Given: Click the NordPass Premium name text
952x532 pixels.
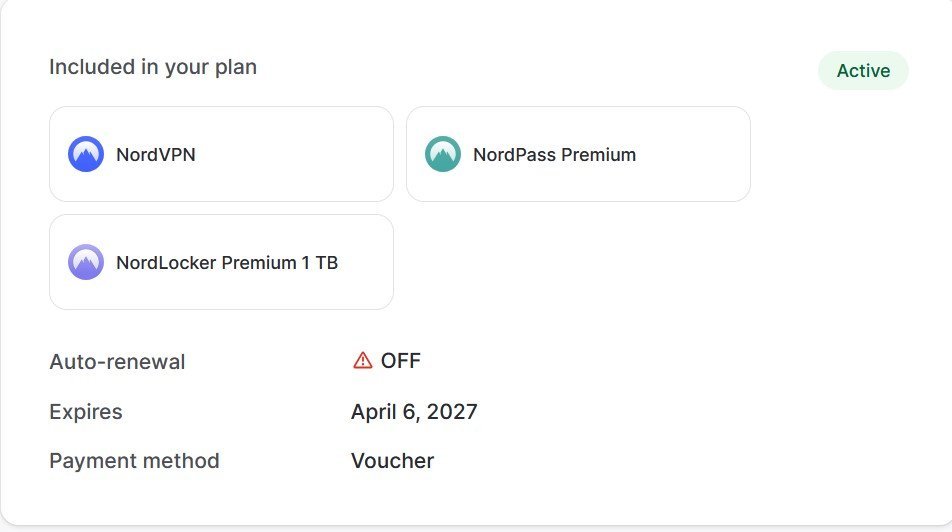Looking at the screenshot, I should 554,155.
